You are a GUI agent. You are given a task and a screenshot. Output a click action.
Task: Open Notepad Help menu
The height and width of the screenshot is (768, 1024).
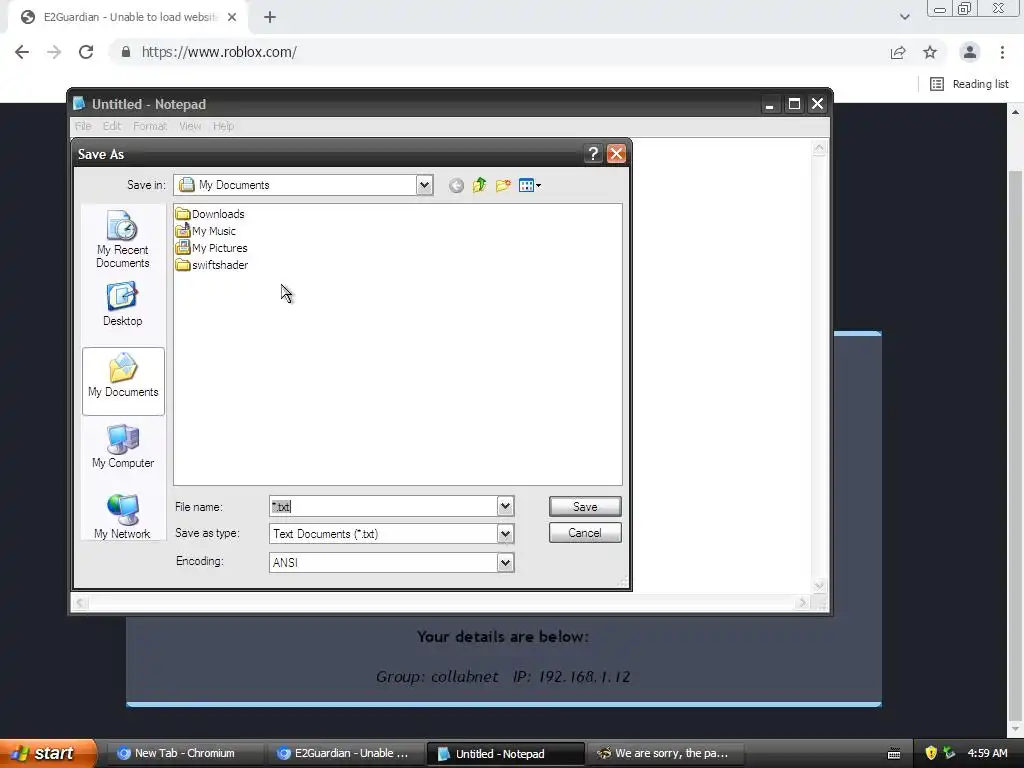point(223,126)
